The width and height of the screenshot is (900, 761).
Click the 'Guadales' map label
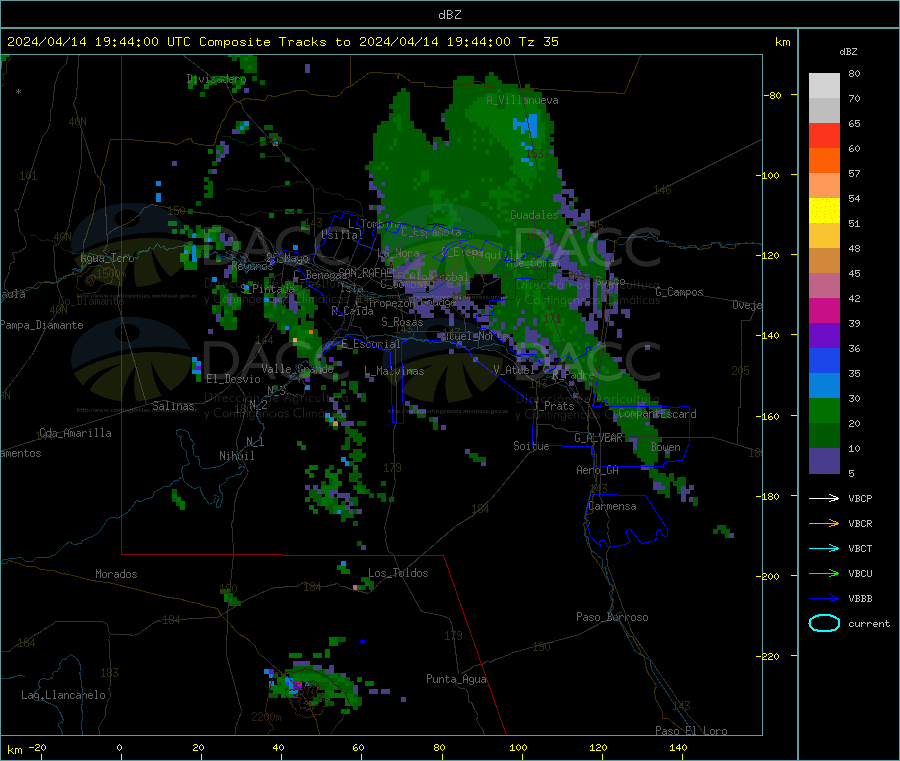(x=534, y=215)
